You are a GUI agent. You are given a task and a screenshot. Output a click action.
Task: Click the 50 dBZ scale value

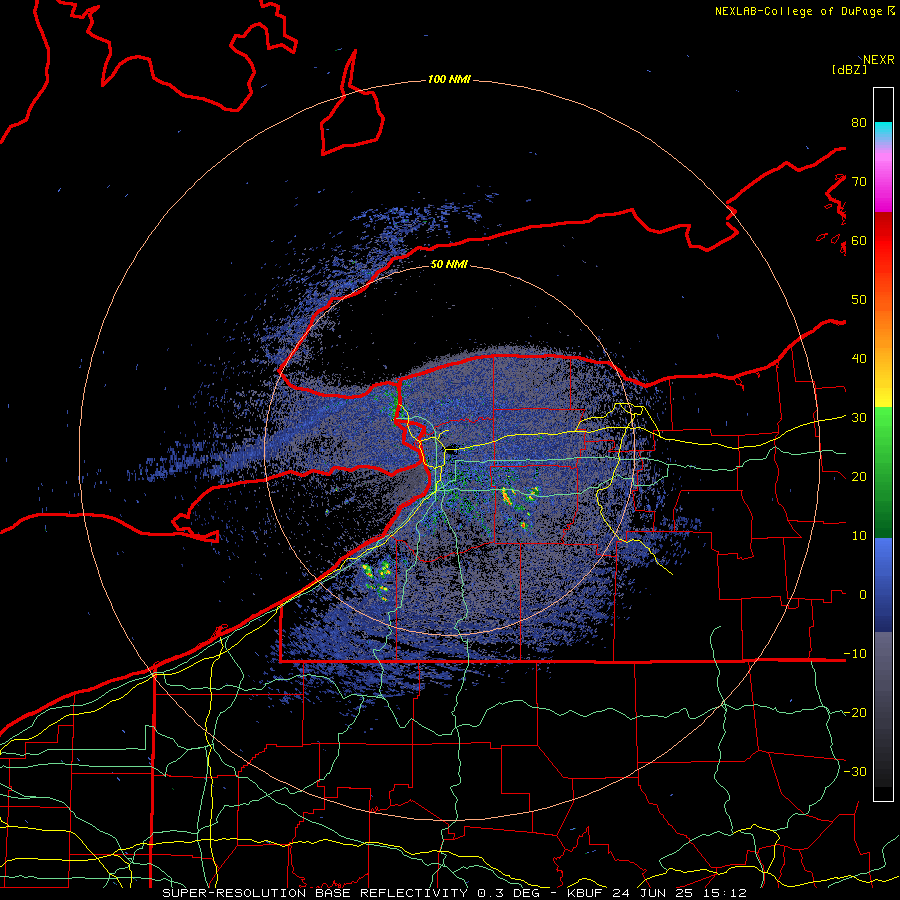coord(859,300)
